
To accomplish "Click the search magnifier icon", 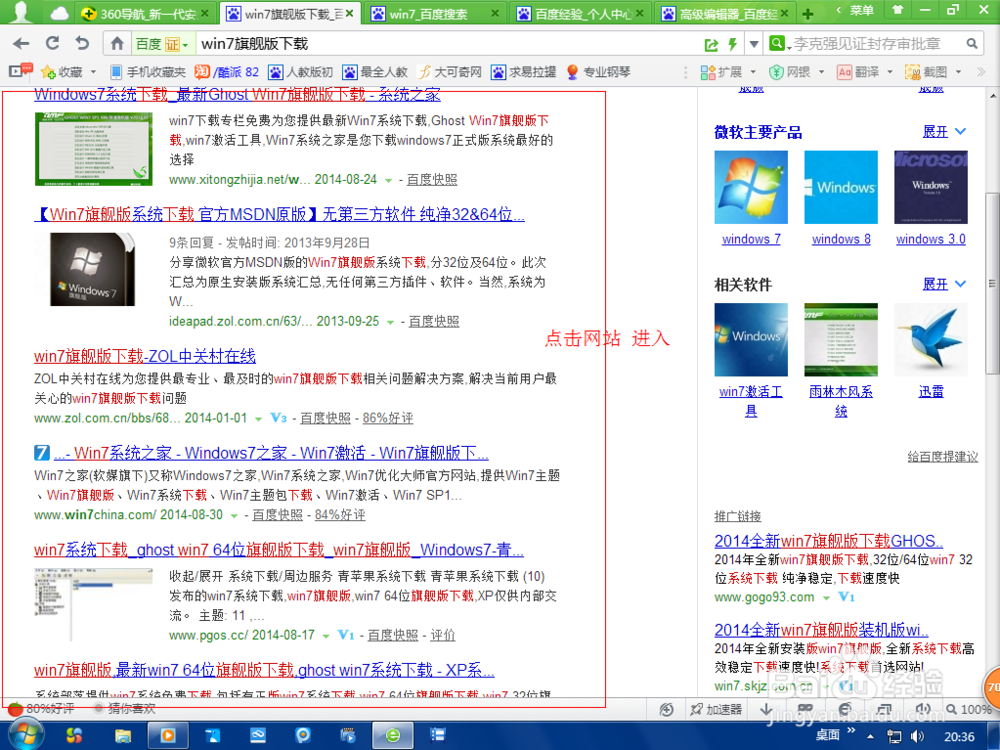I will coord(971,43).
